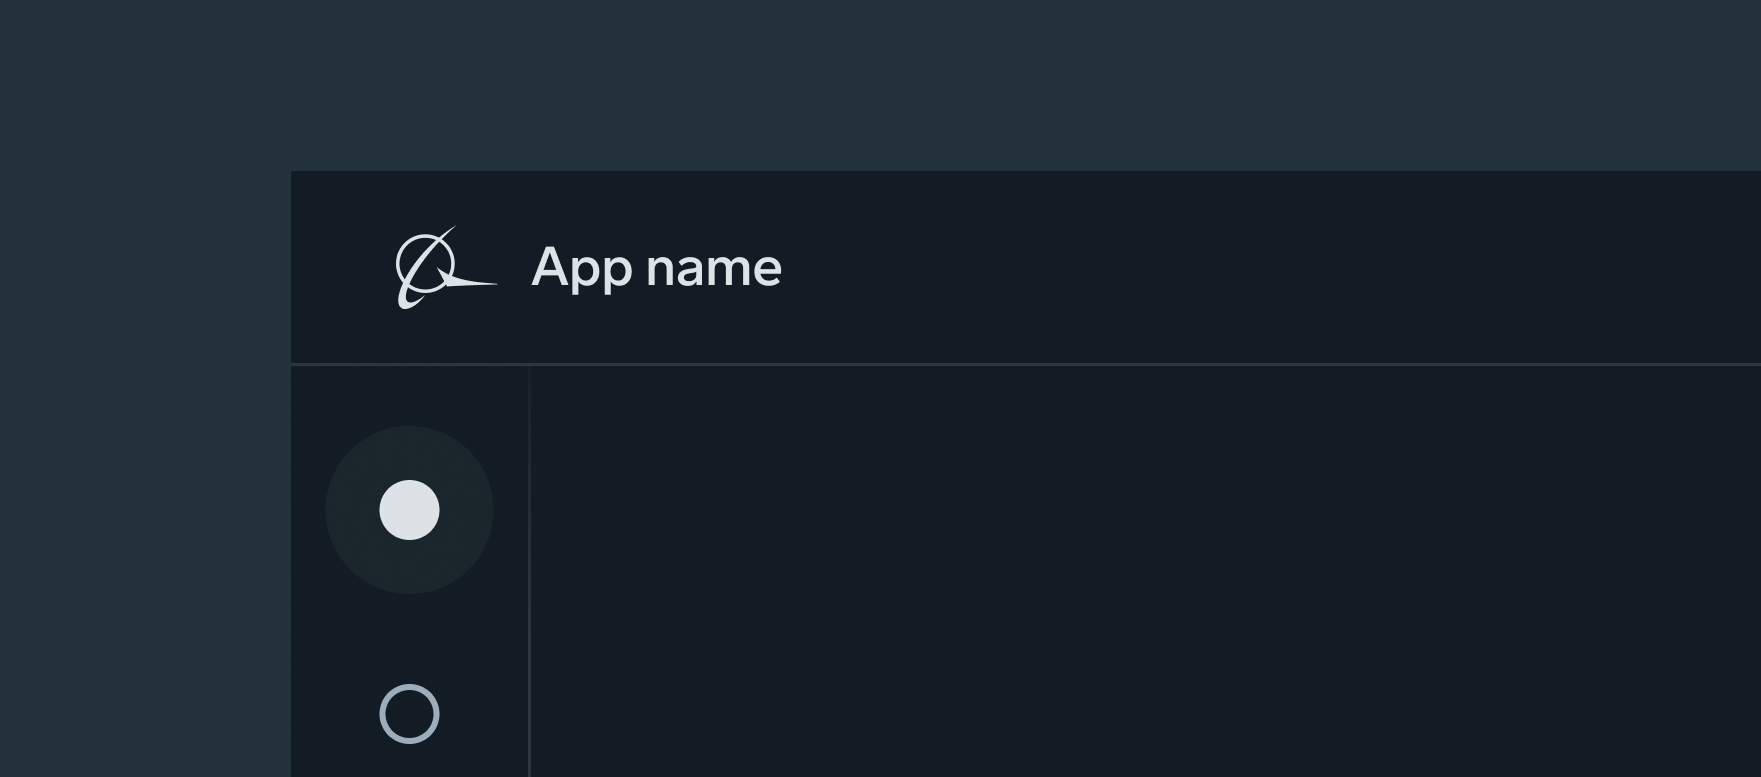This screenshot has width=1761, height=777.
Task: Click the horizontal divider under the header
Action: point(1000,364)
